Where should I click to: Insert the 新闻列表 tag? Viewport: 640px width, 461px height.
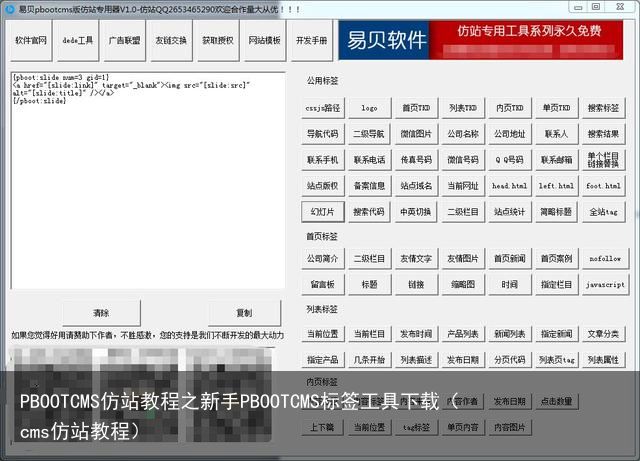510,334
